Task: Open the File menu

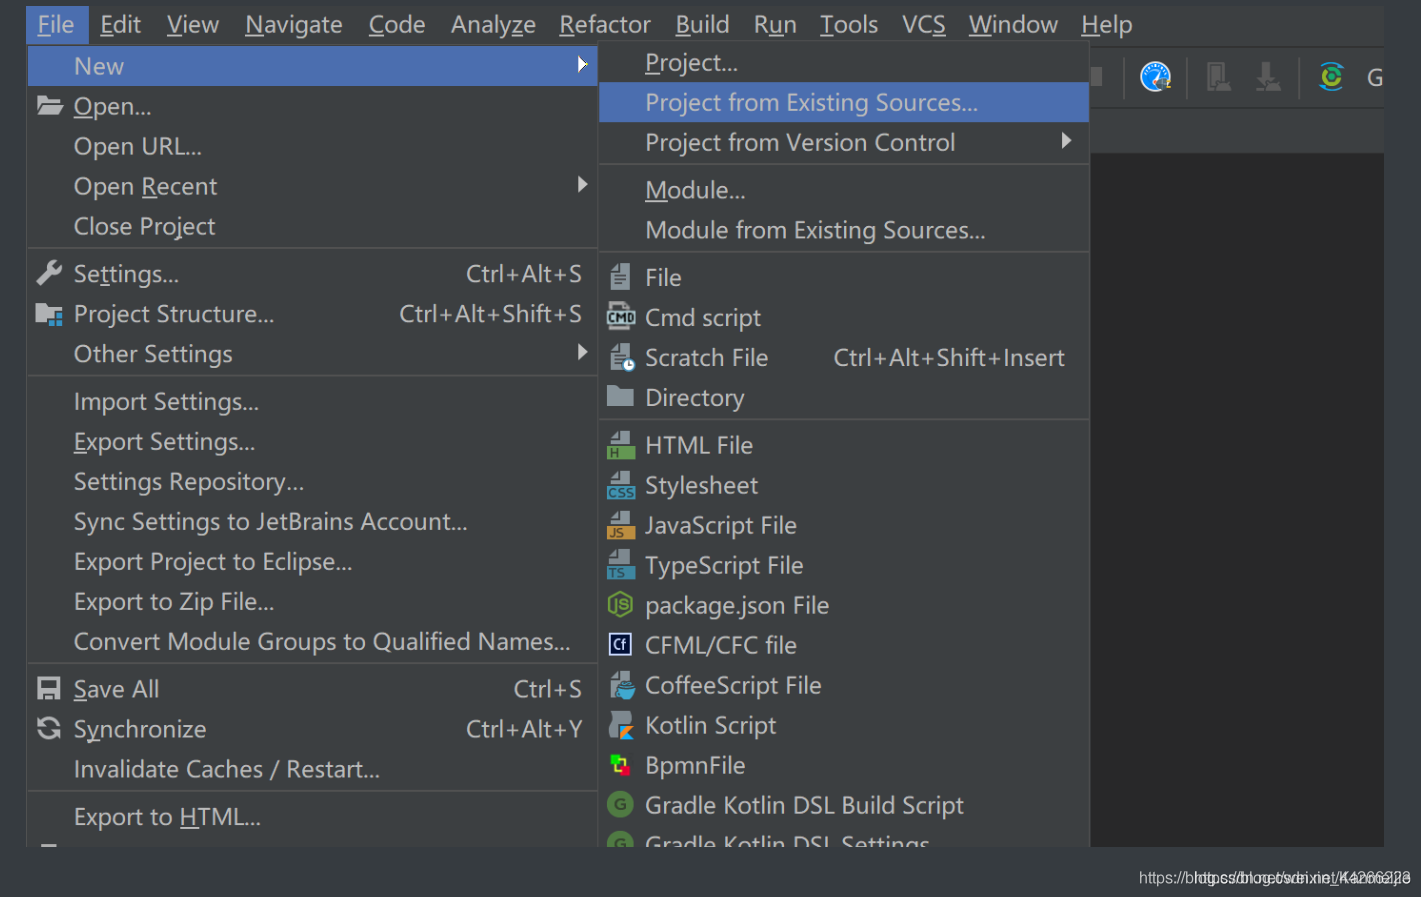Action: pos(56,24)
